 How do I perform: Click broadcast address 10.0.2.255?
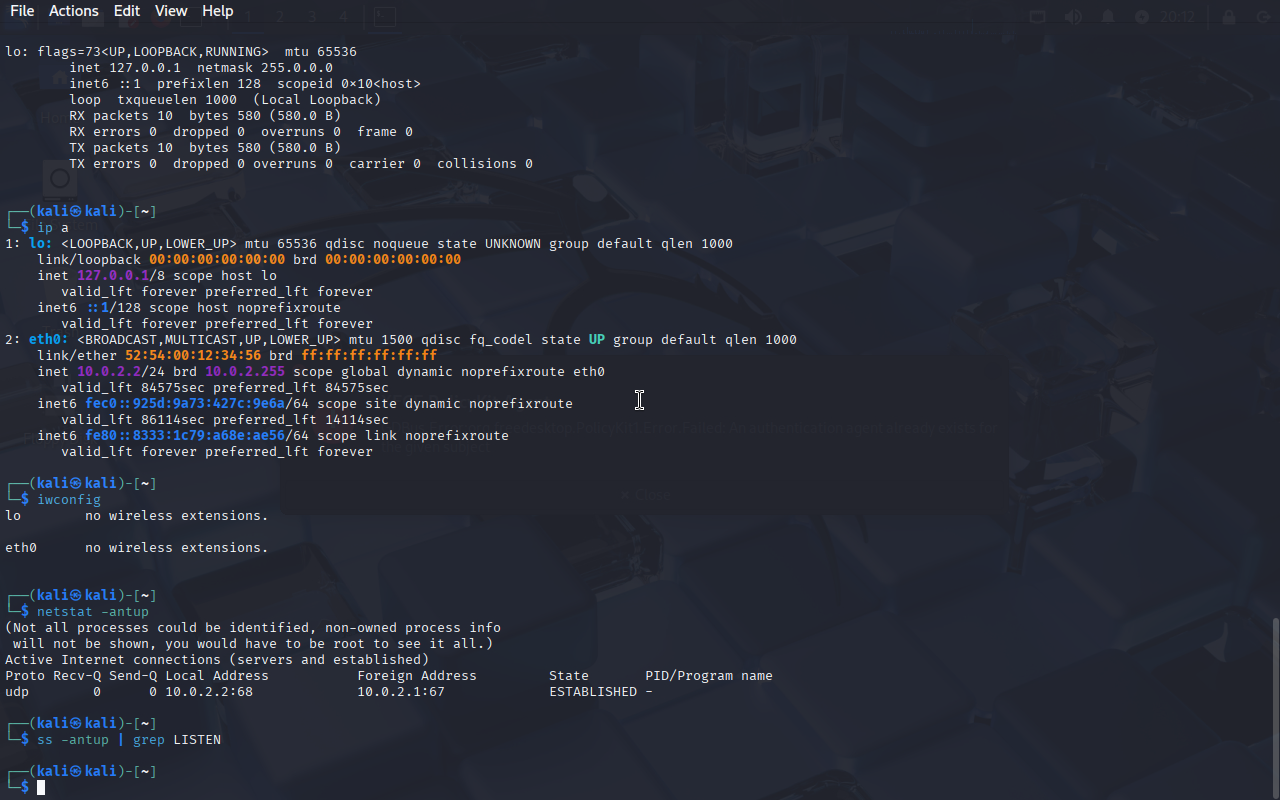(x=245, y=372)
